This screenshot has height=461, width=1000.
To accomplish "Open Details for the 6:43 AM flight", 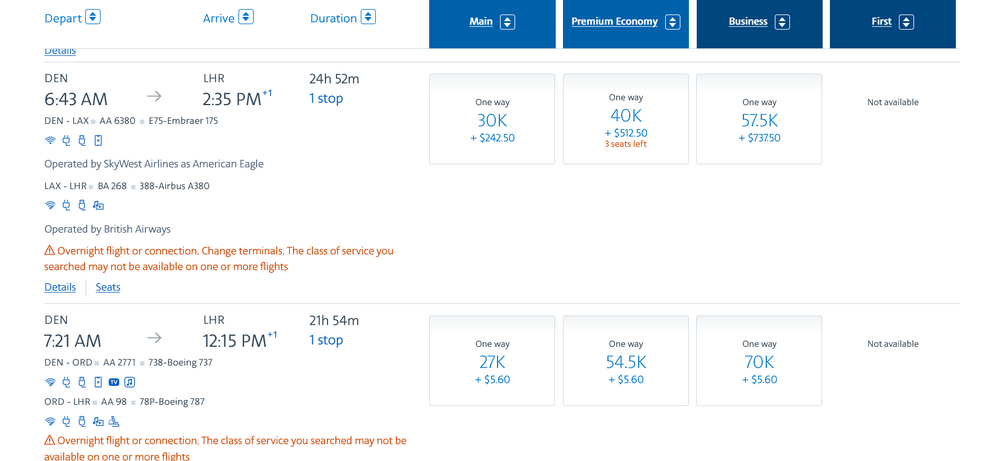I will 60,287.
